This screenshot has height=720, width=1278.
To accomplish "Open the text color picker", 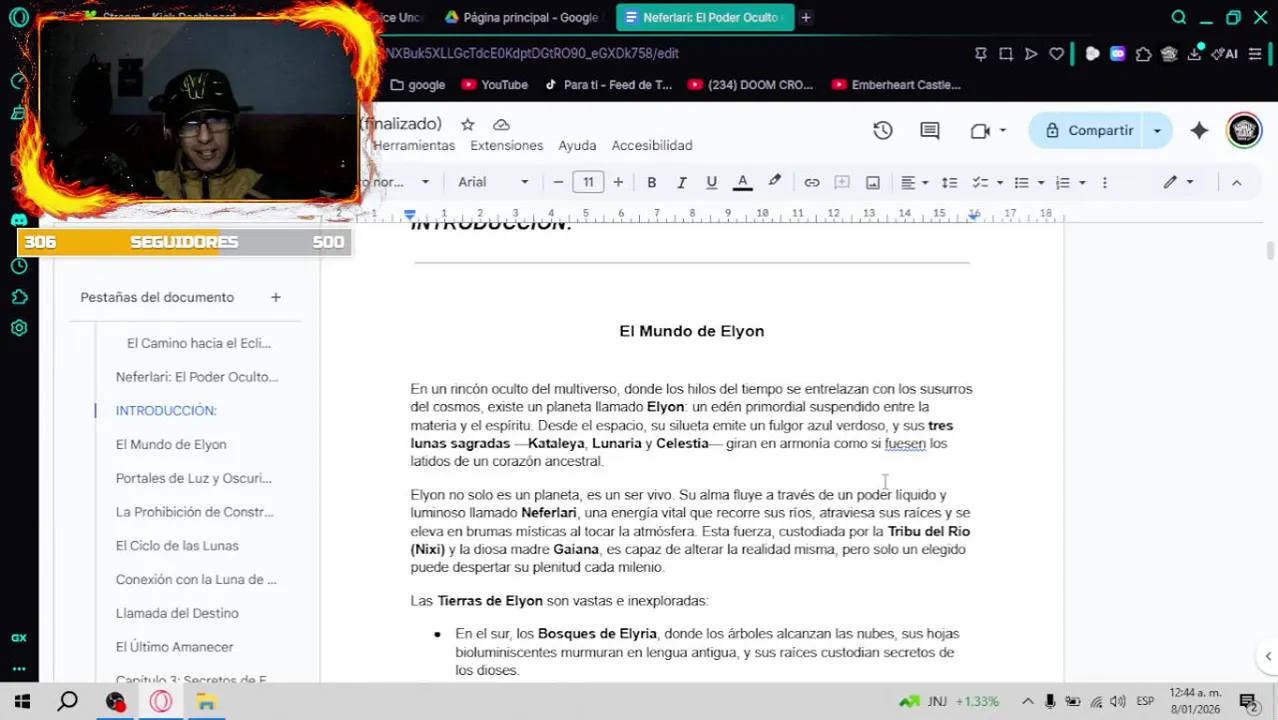I will 742,182.
